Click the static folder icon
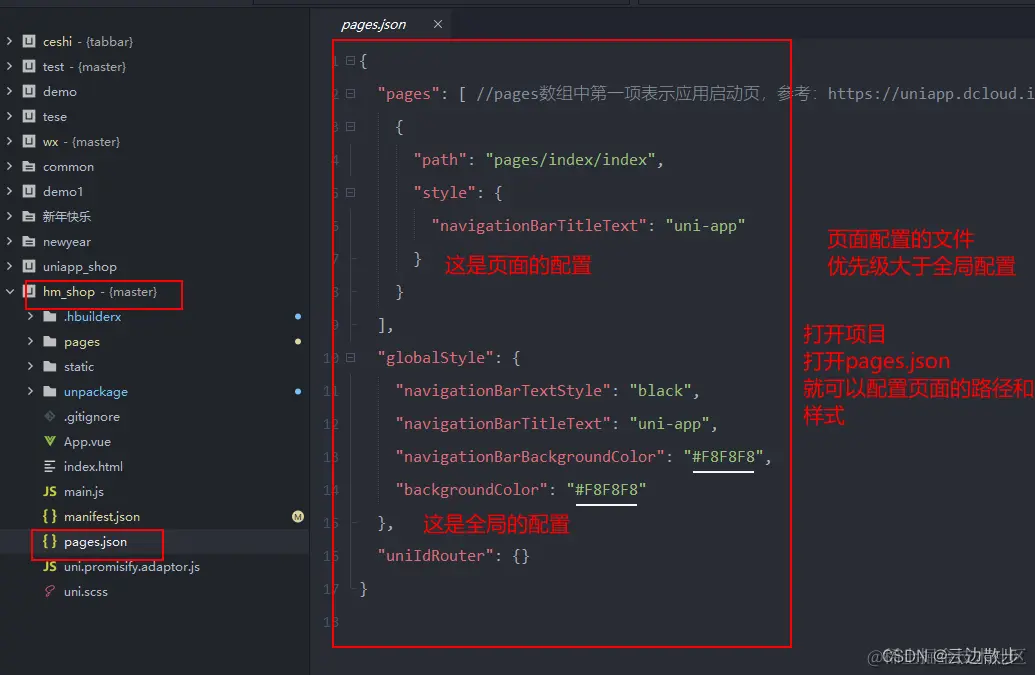 pyautogui.click(x=50, y=366)
